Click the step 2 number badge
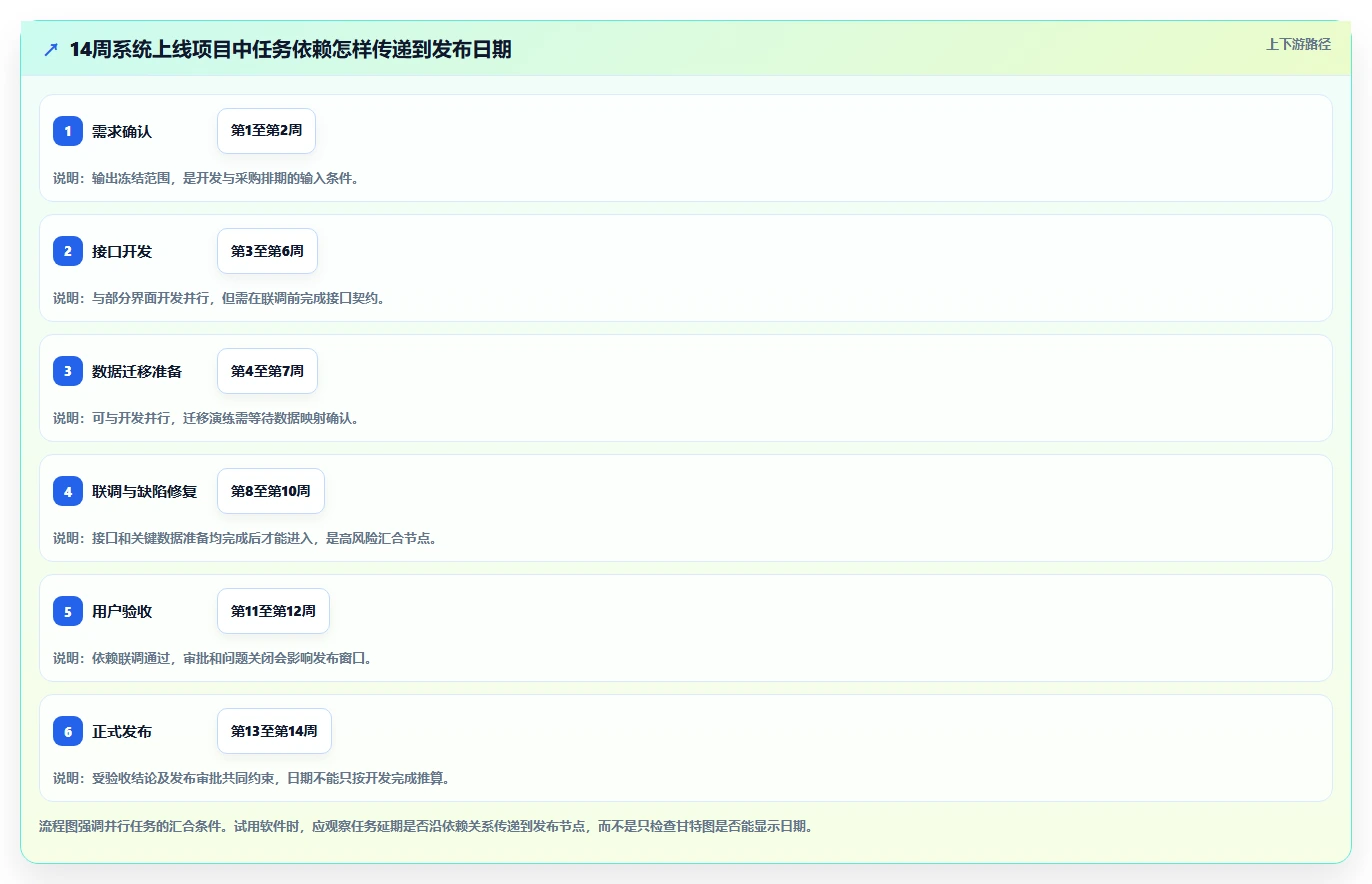The width and height of the screenshot is (1372, 884). 68,251
